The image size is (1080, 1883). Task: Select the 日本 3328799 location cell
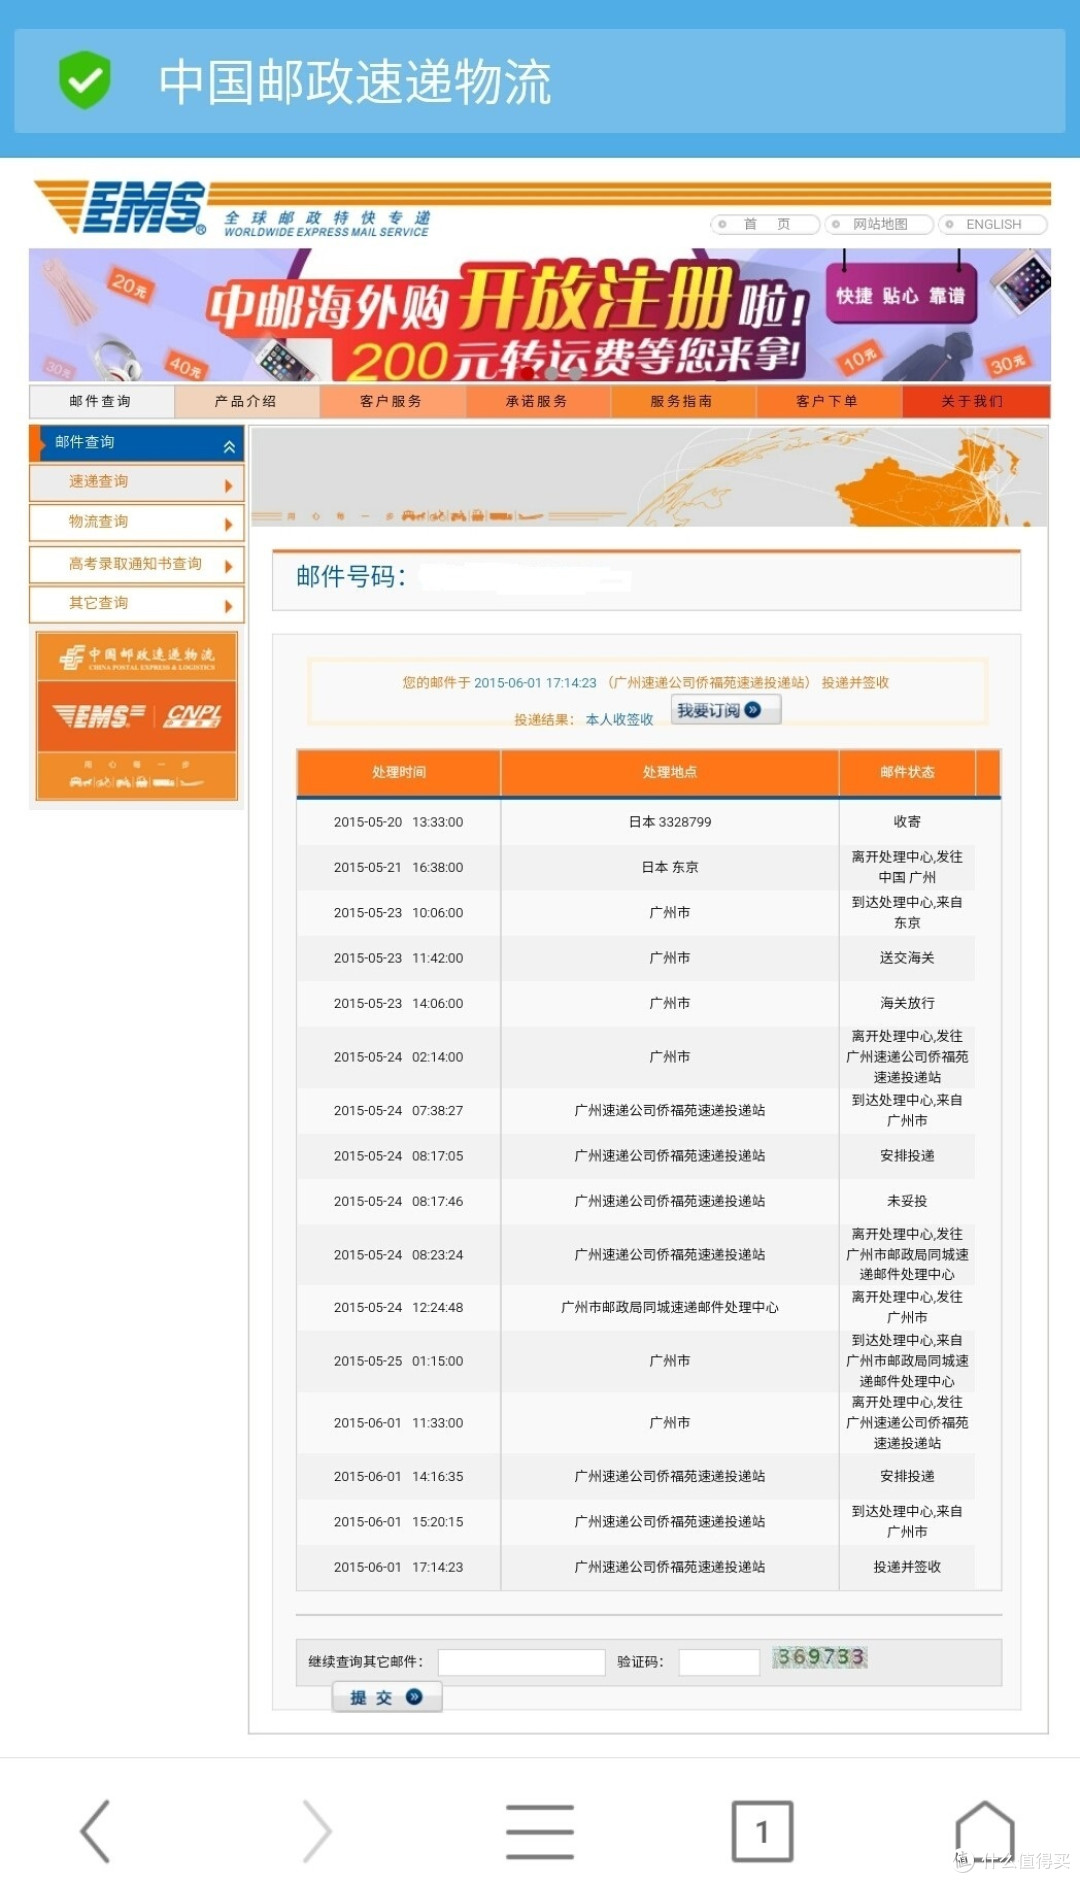670,822
